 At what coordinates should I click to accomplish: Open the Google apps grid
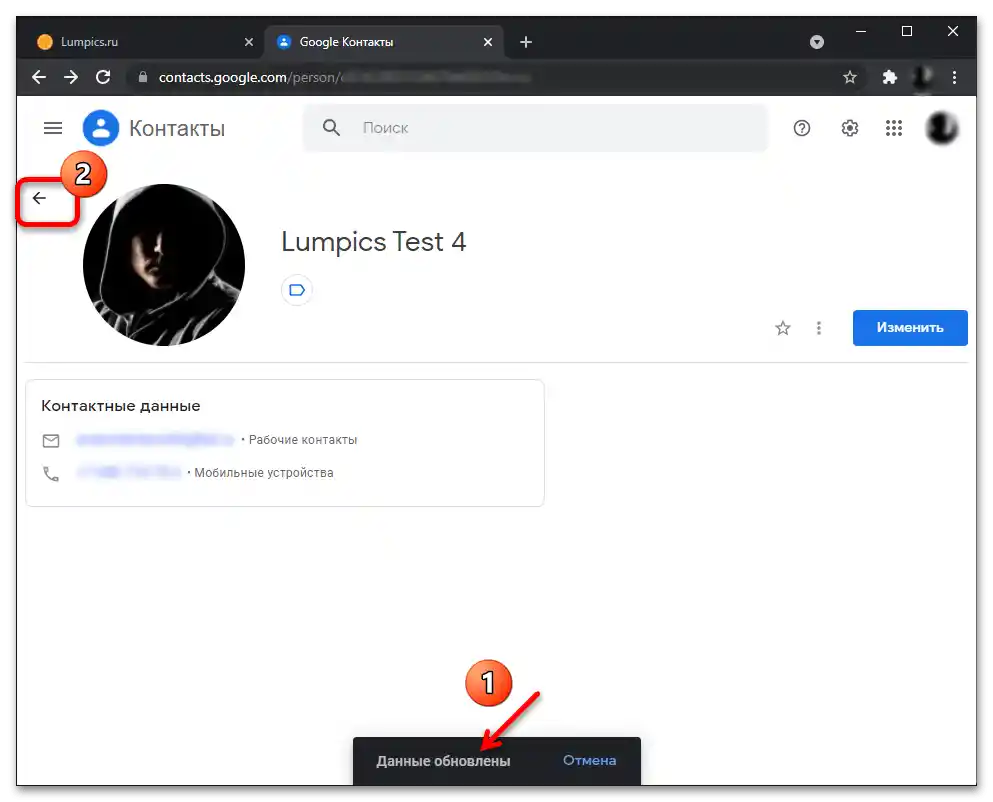pyautogui.click(x=894, y=129)
